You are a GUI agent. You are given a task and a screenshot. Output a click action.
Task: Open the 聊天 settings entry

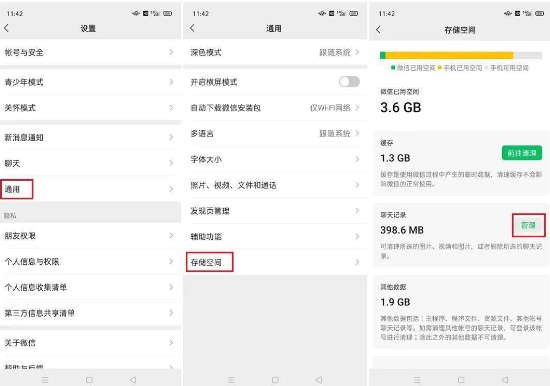[x=90, y=163]
